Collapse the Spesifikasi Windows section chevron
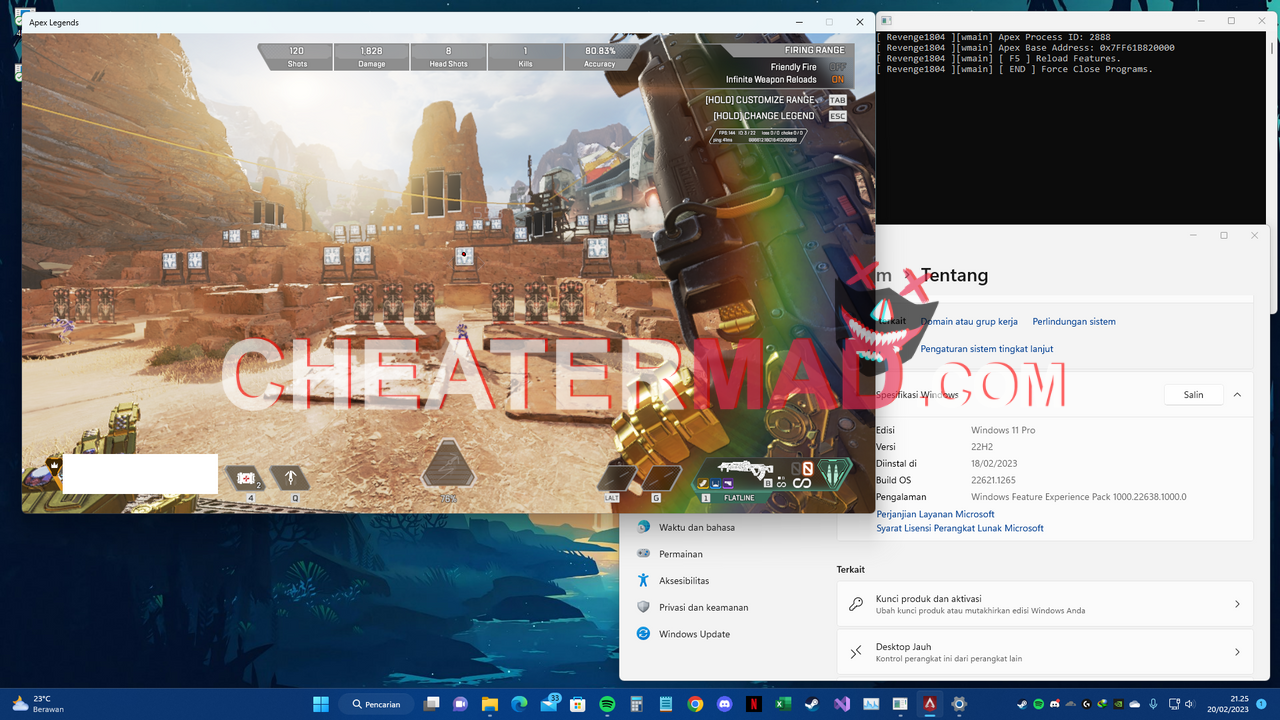 click(x=1237, y=395)
